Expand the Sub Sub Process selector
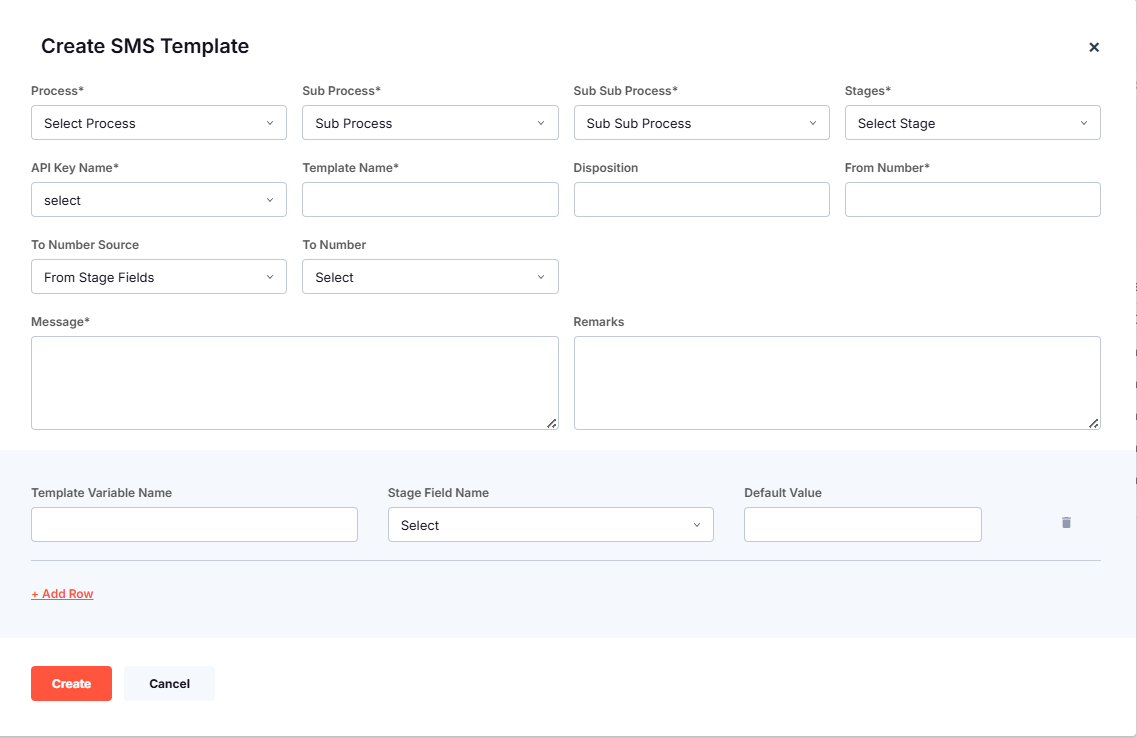Screen dimensions: 1137x738 (x=701, y=122)
